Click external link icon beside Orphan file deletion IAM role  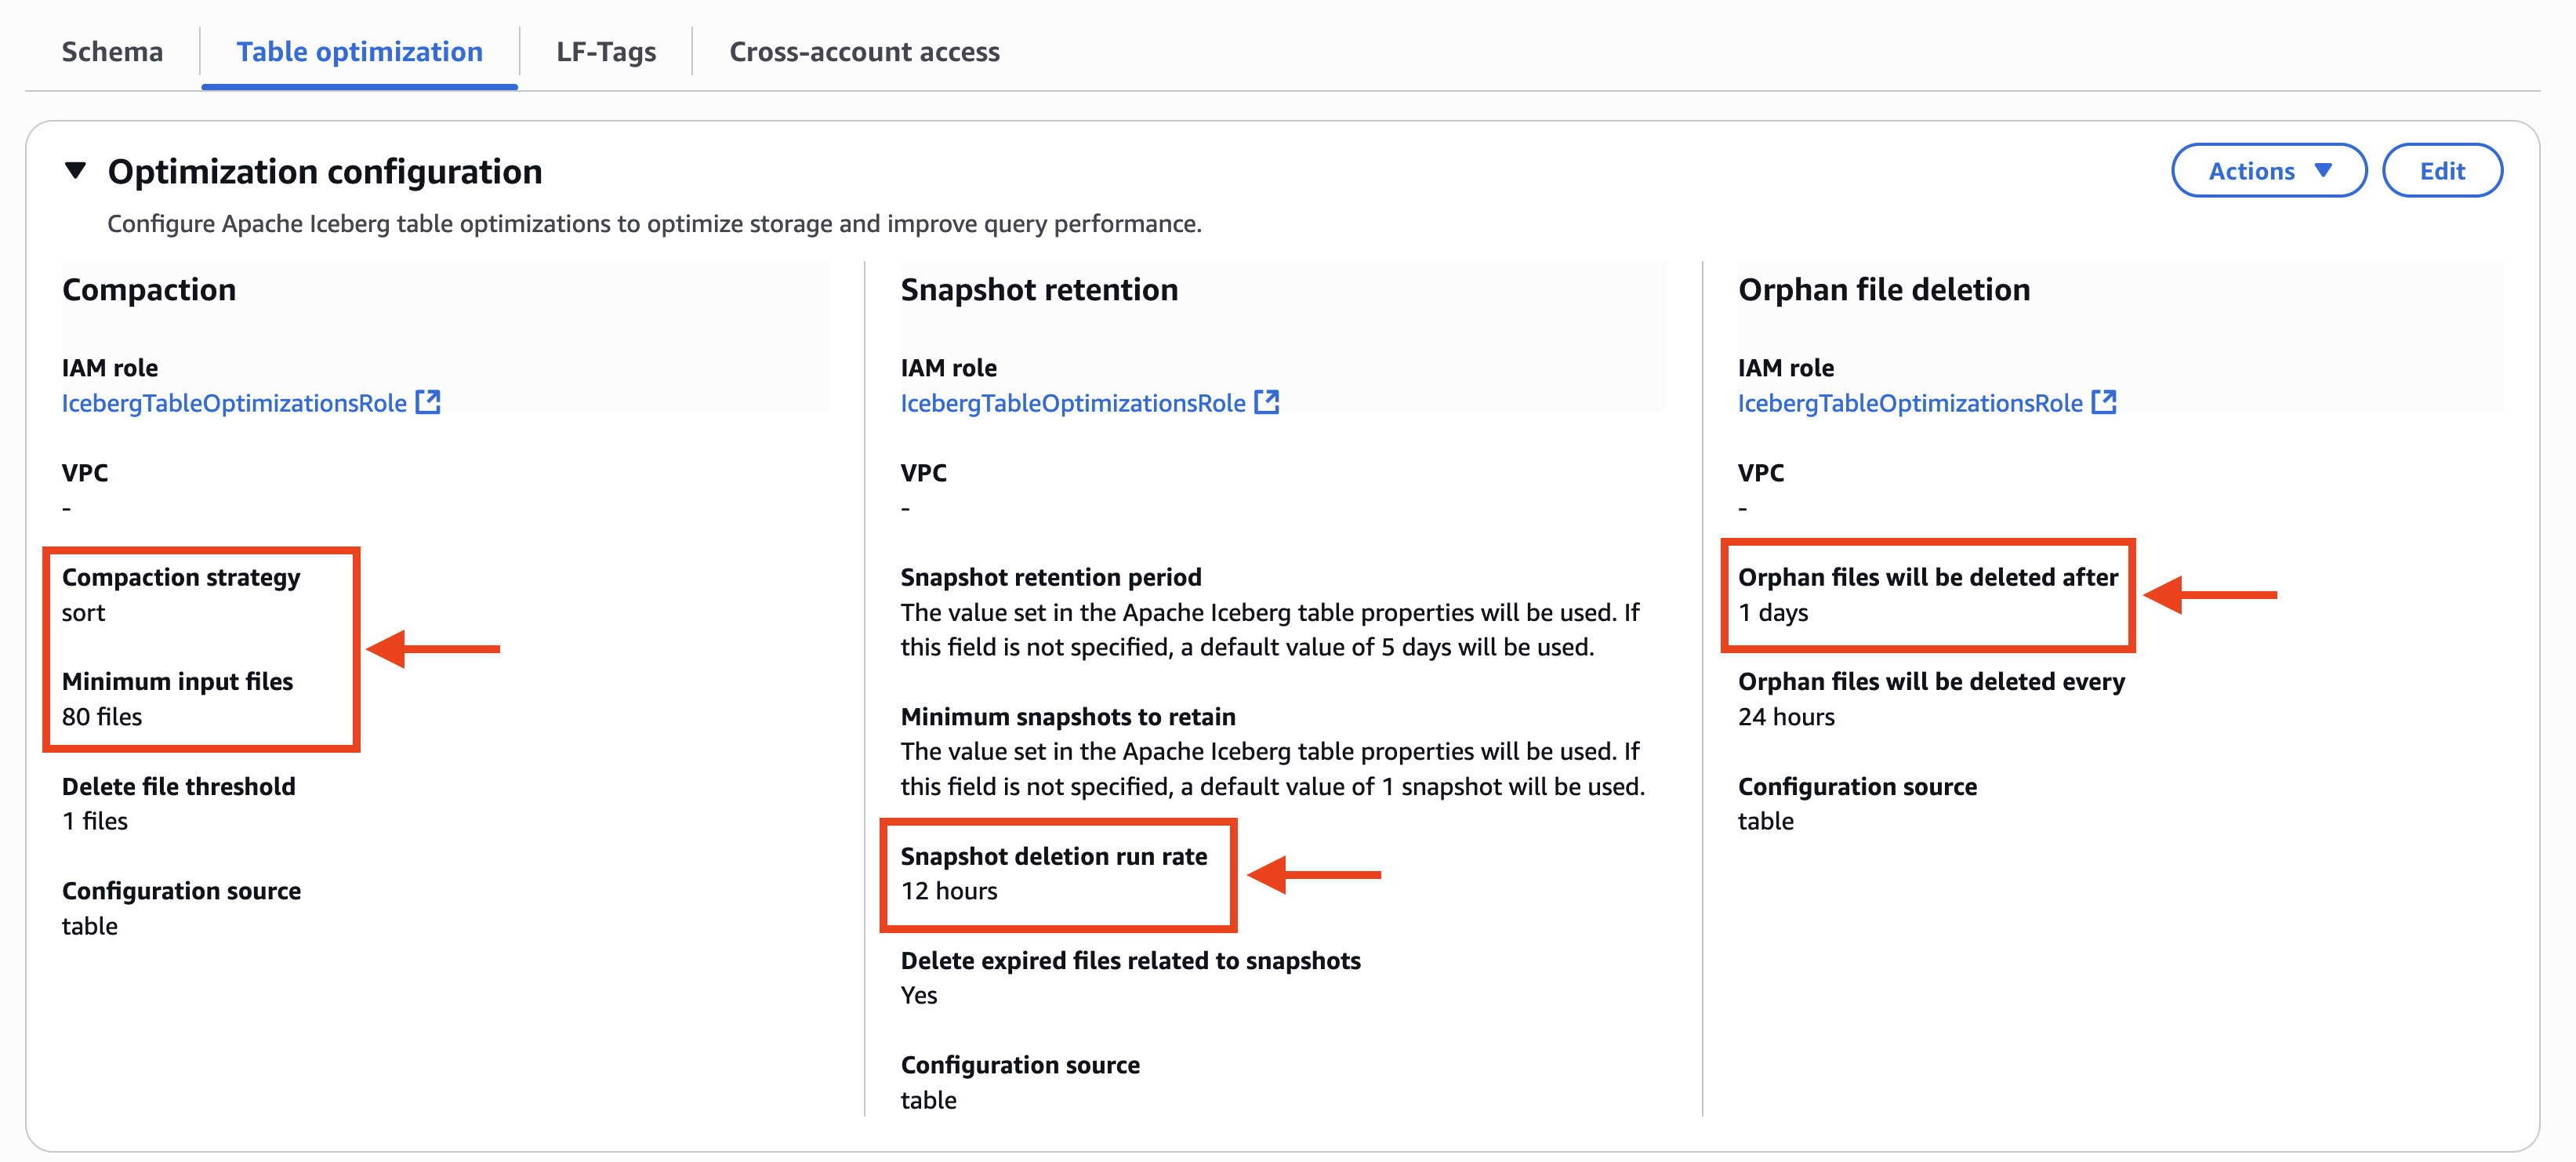(x=2103, y=402)
